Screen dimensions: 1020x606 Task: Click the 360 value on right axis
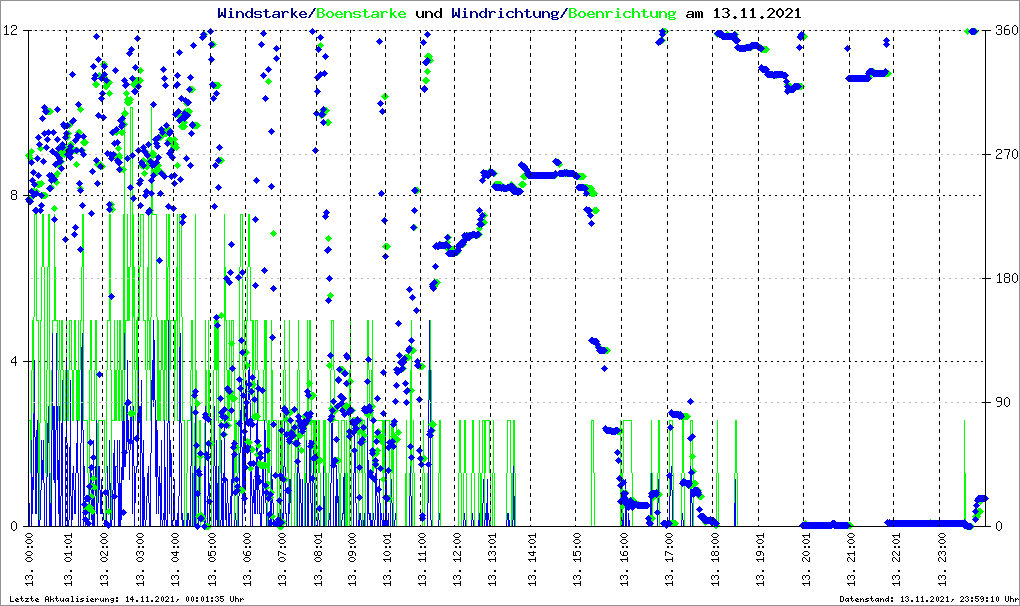1005,30
